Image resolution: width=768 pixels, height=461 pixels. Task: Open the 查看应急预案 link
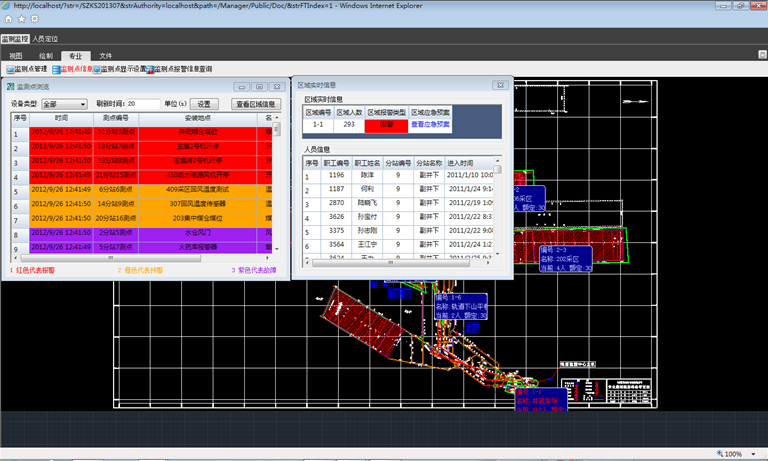[x=430, y=125]
